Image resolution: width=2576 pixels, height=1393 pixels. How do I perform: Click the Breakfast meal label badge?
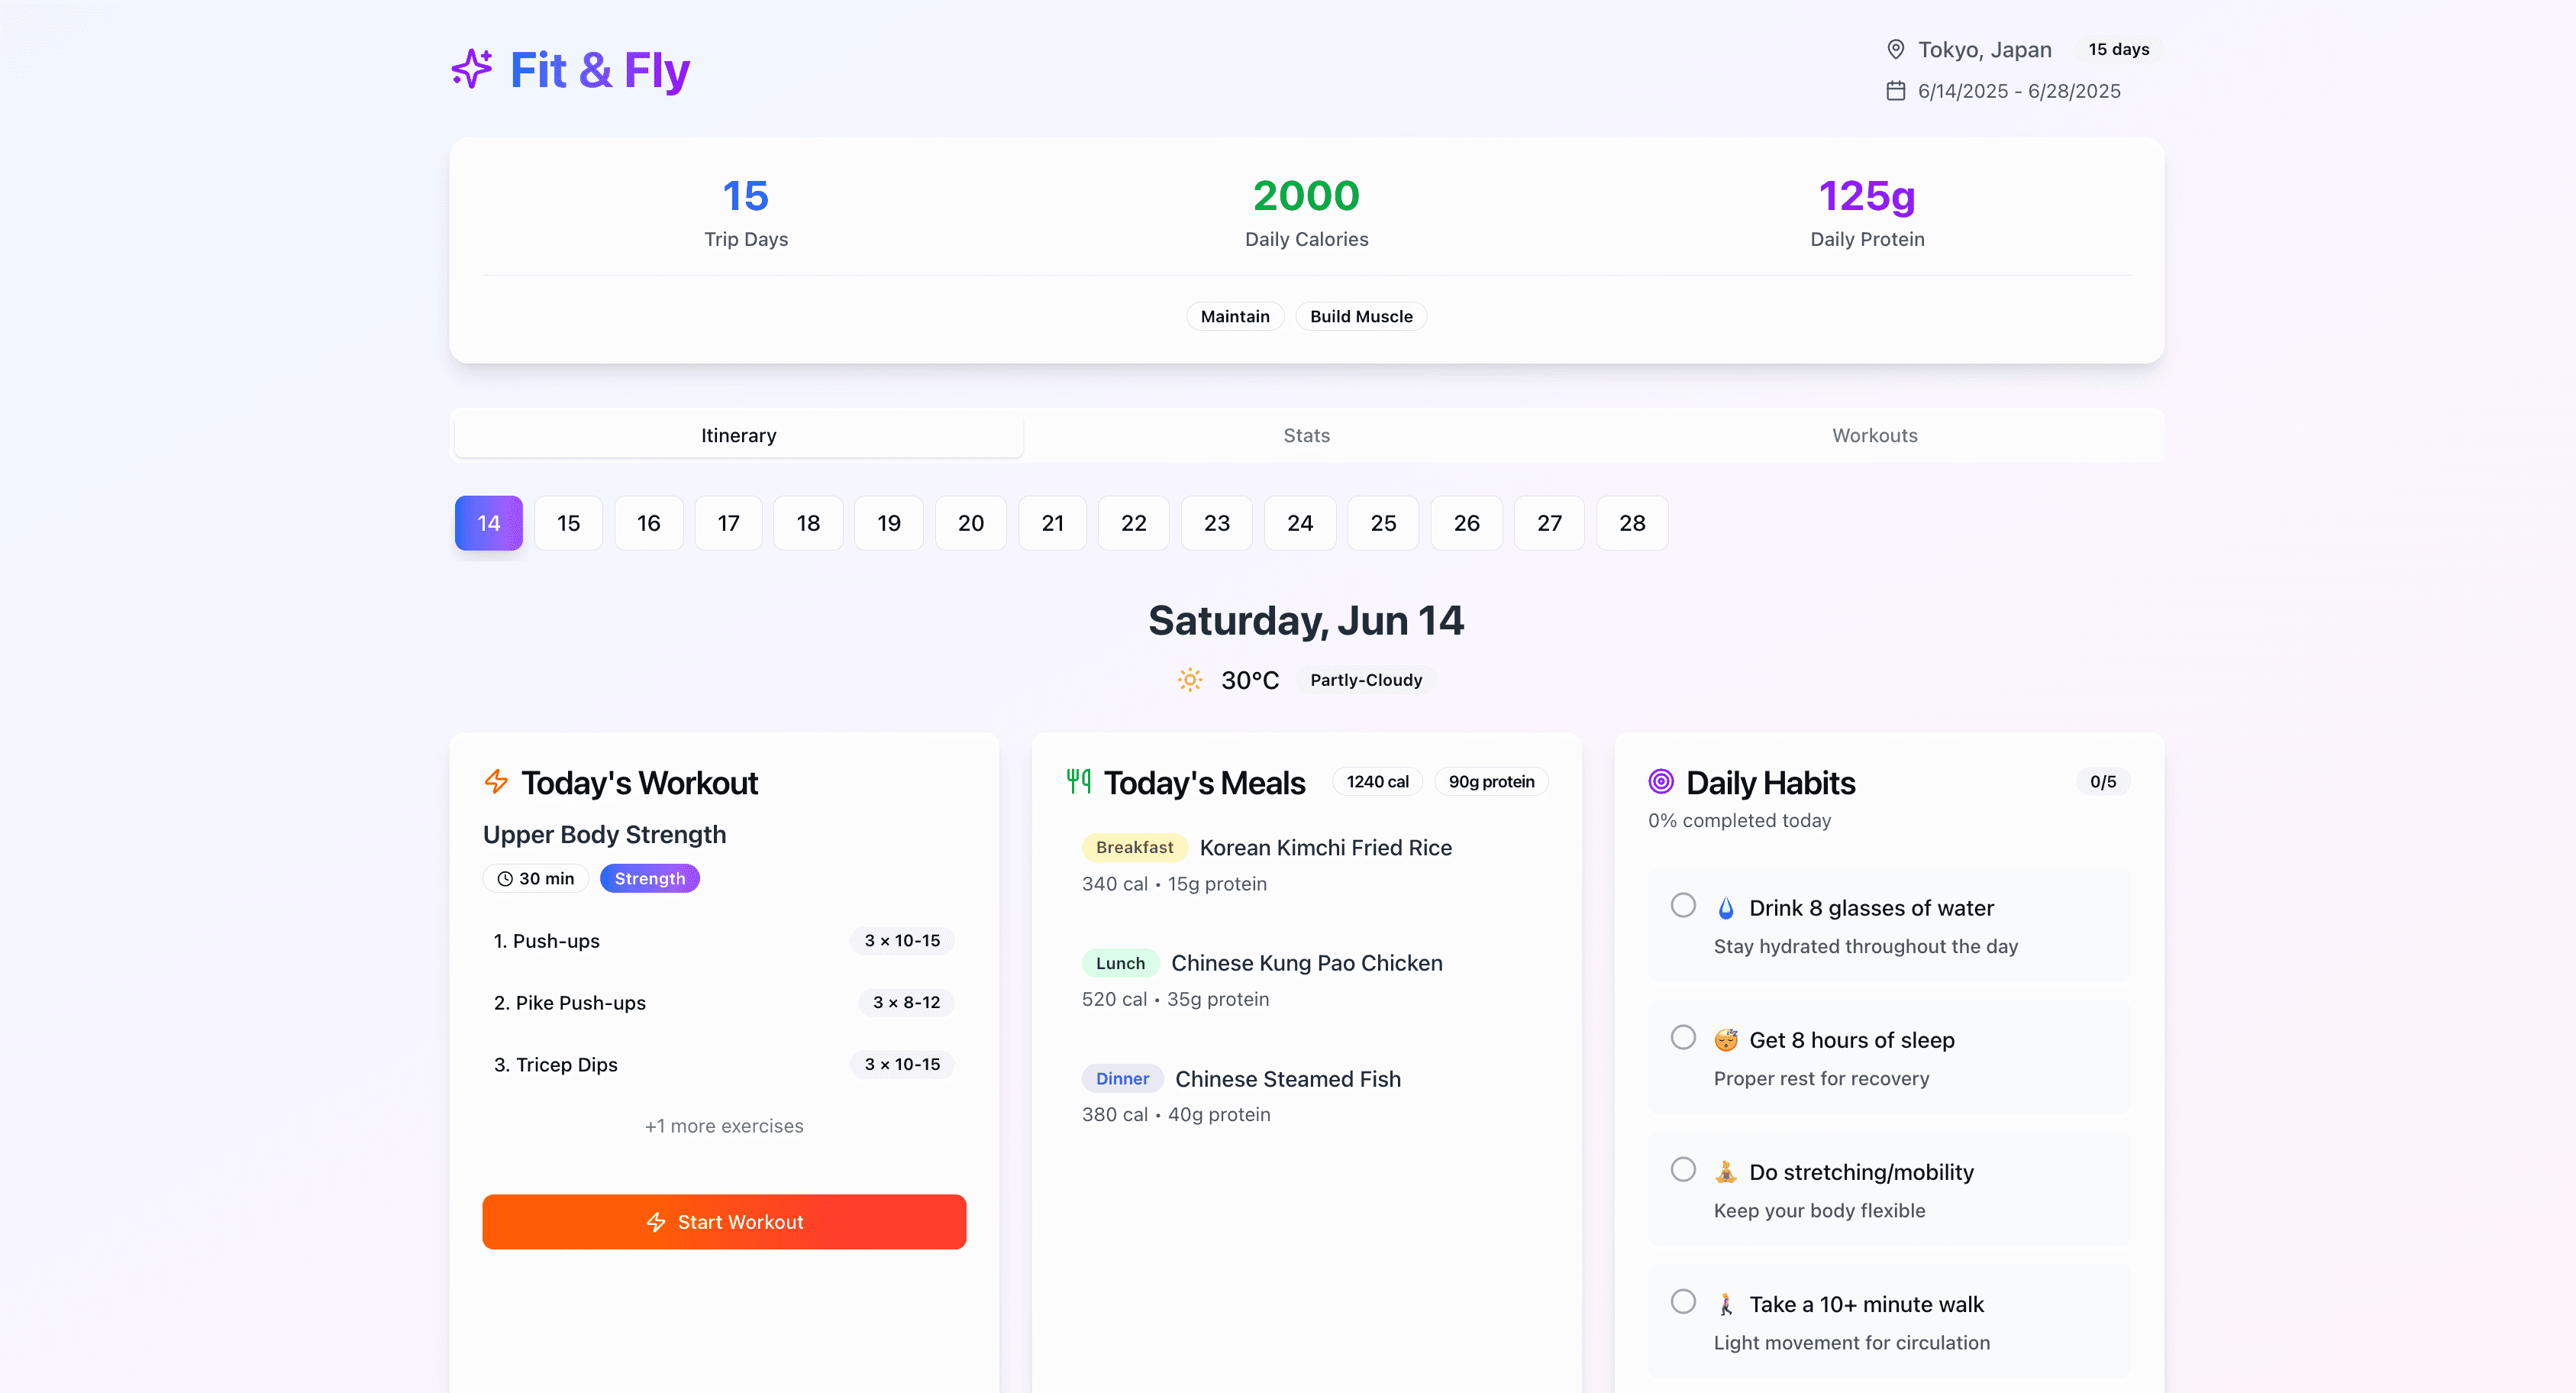coord(1134,847)
